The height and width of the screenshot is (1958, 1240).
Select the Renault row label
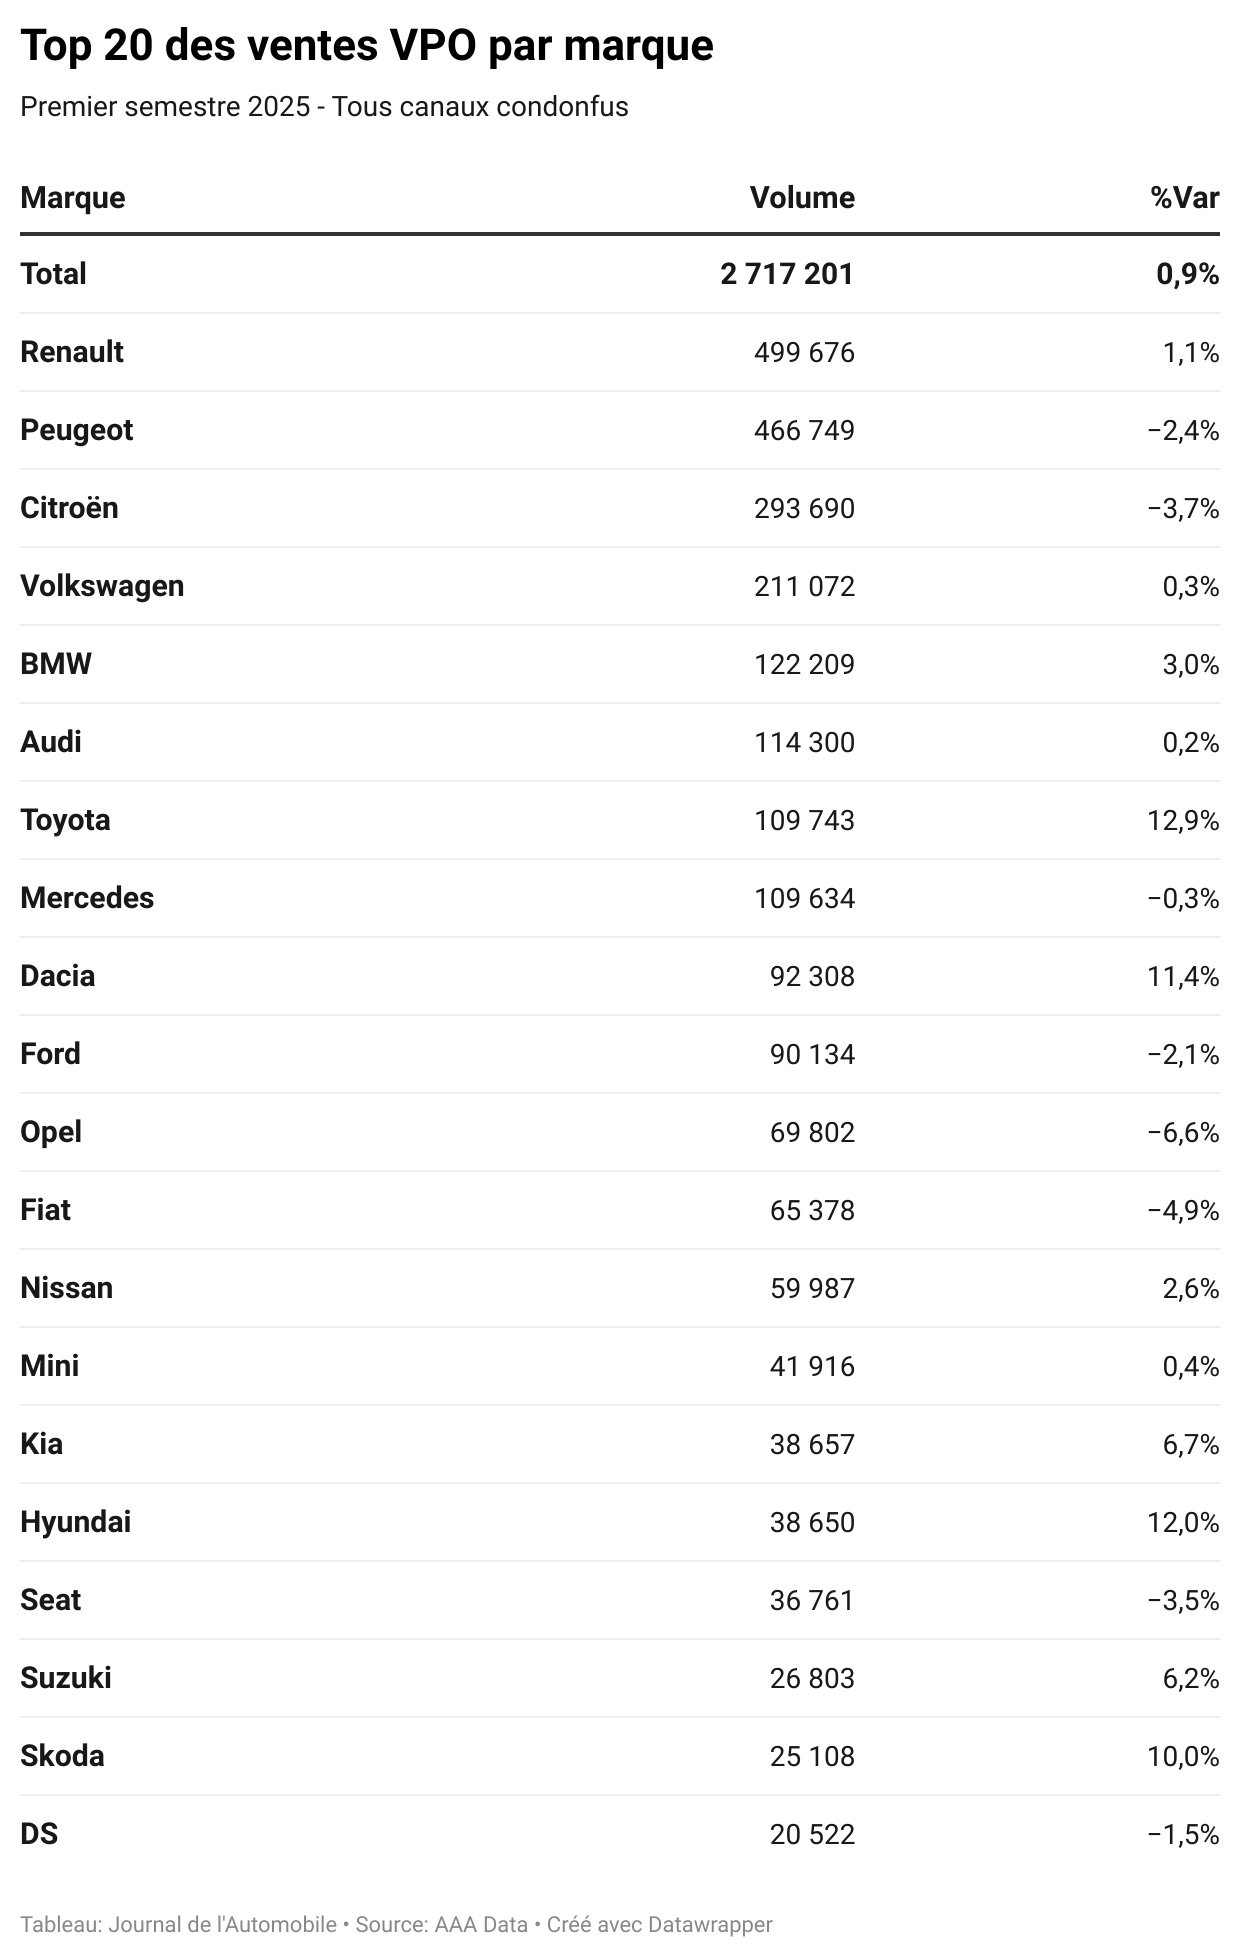pyautogui.click(x=72, y=352)
